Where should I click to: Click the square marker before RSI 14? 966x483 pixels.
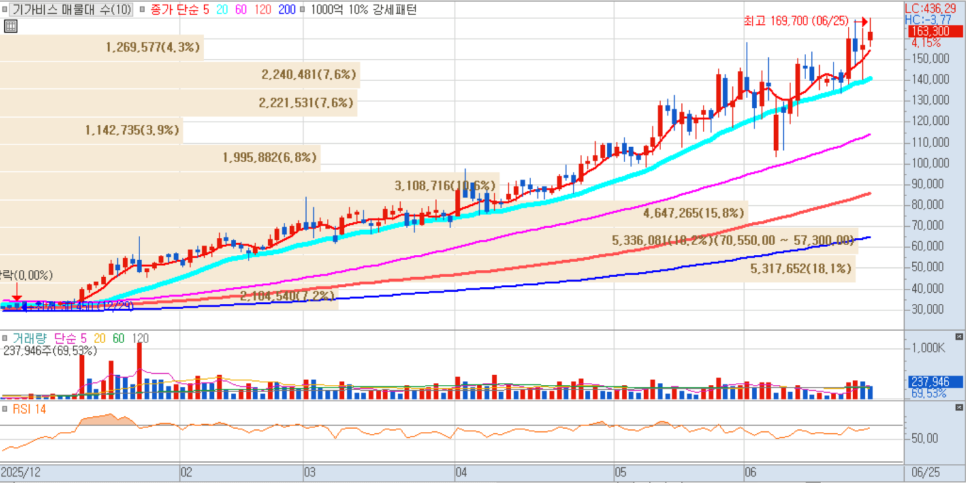tap(5, 408)
